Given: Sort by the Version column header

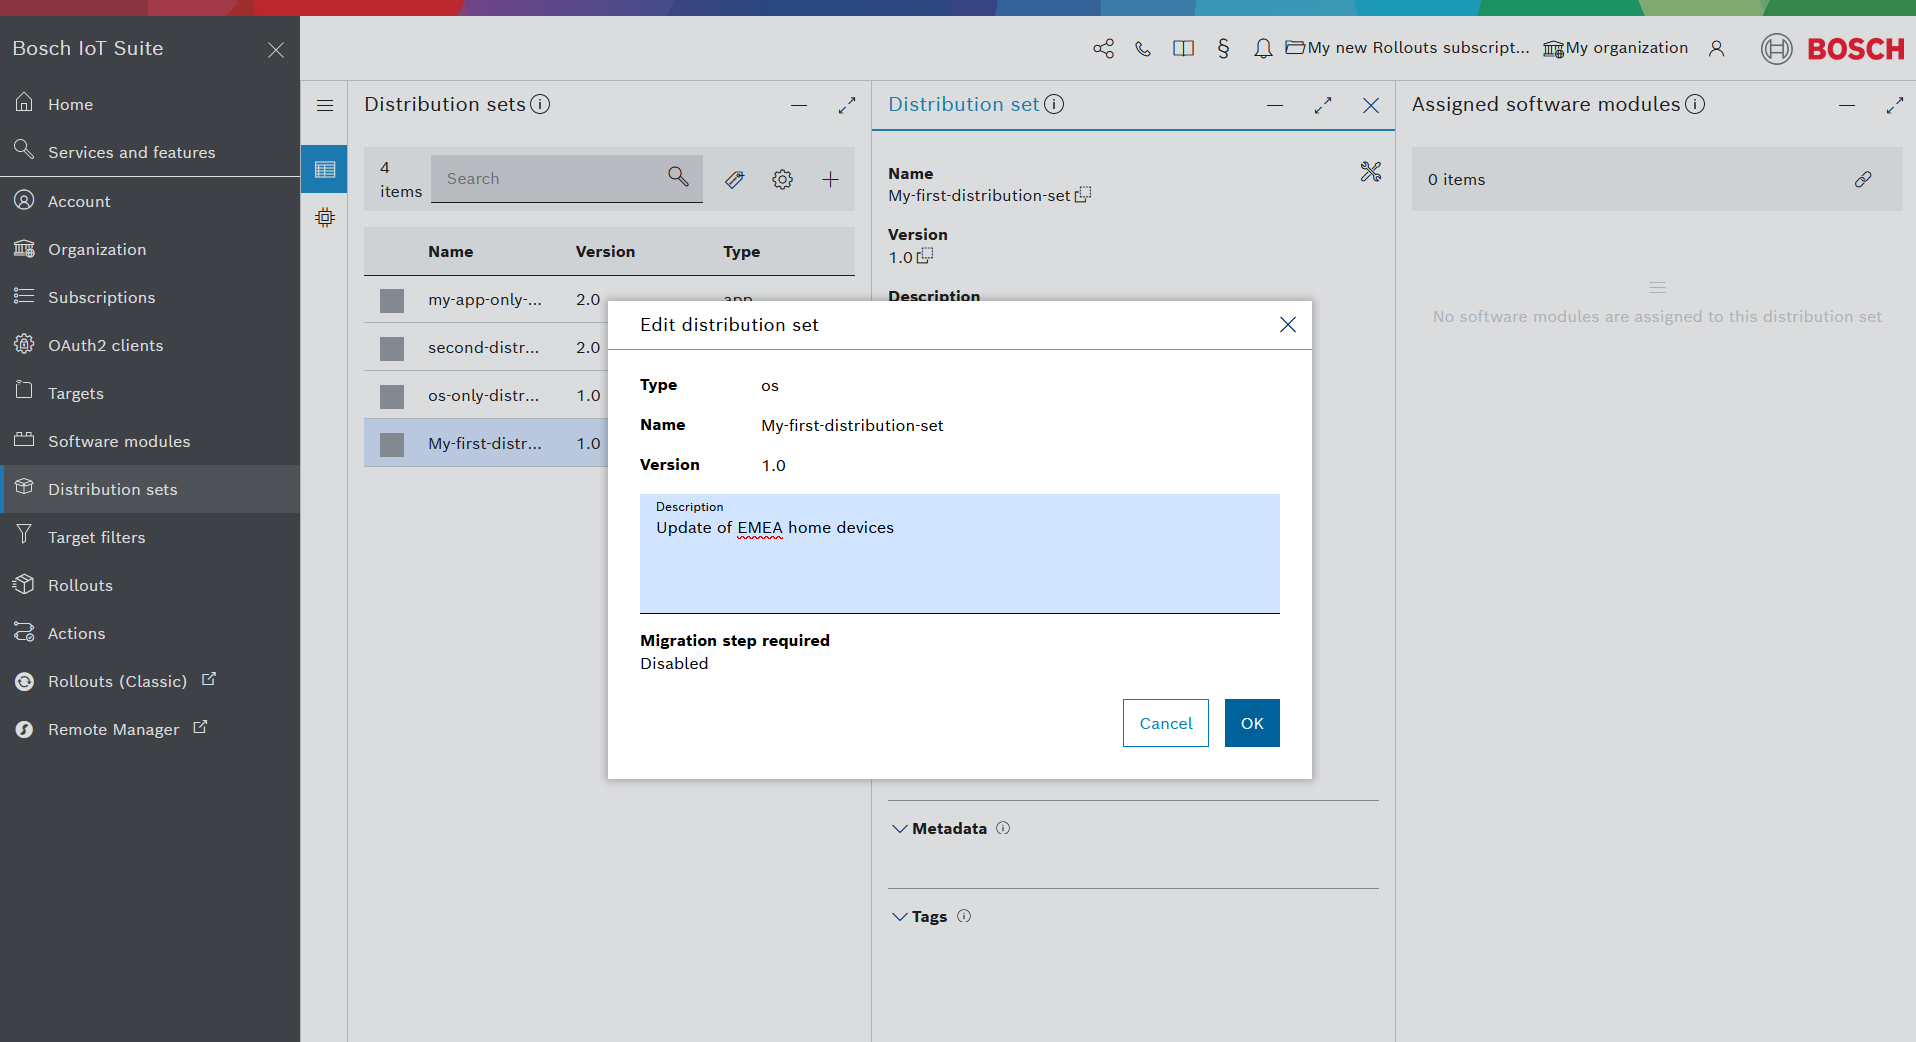Looking at the screenshot, I should click(x=605, y=252).
